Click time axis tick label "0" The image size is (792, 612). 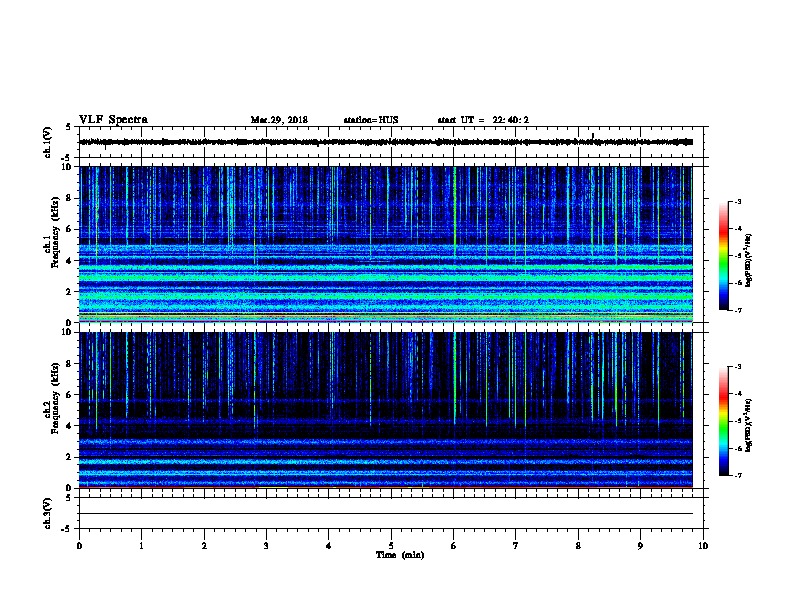click(x=79, y=546)
